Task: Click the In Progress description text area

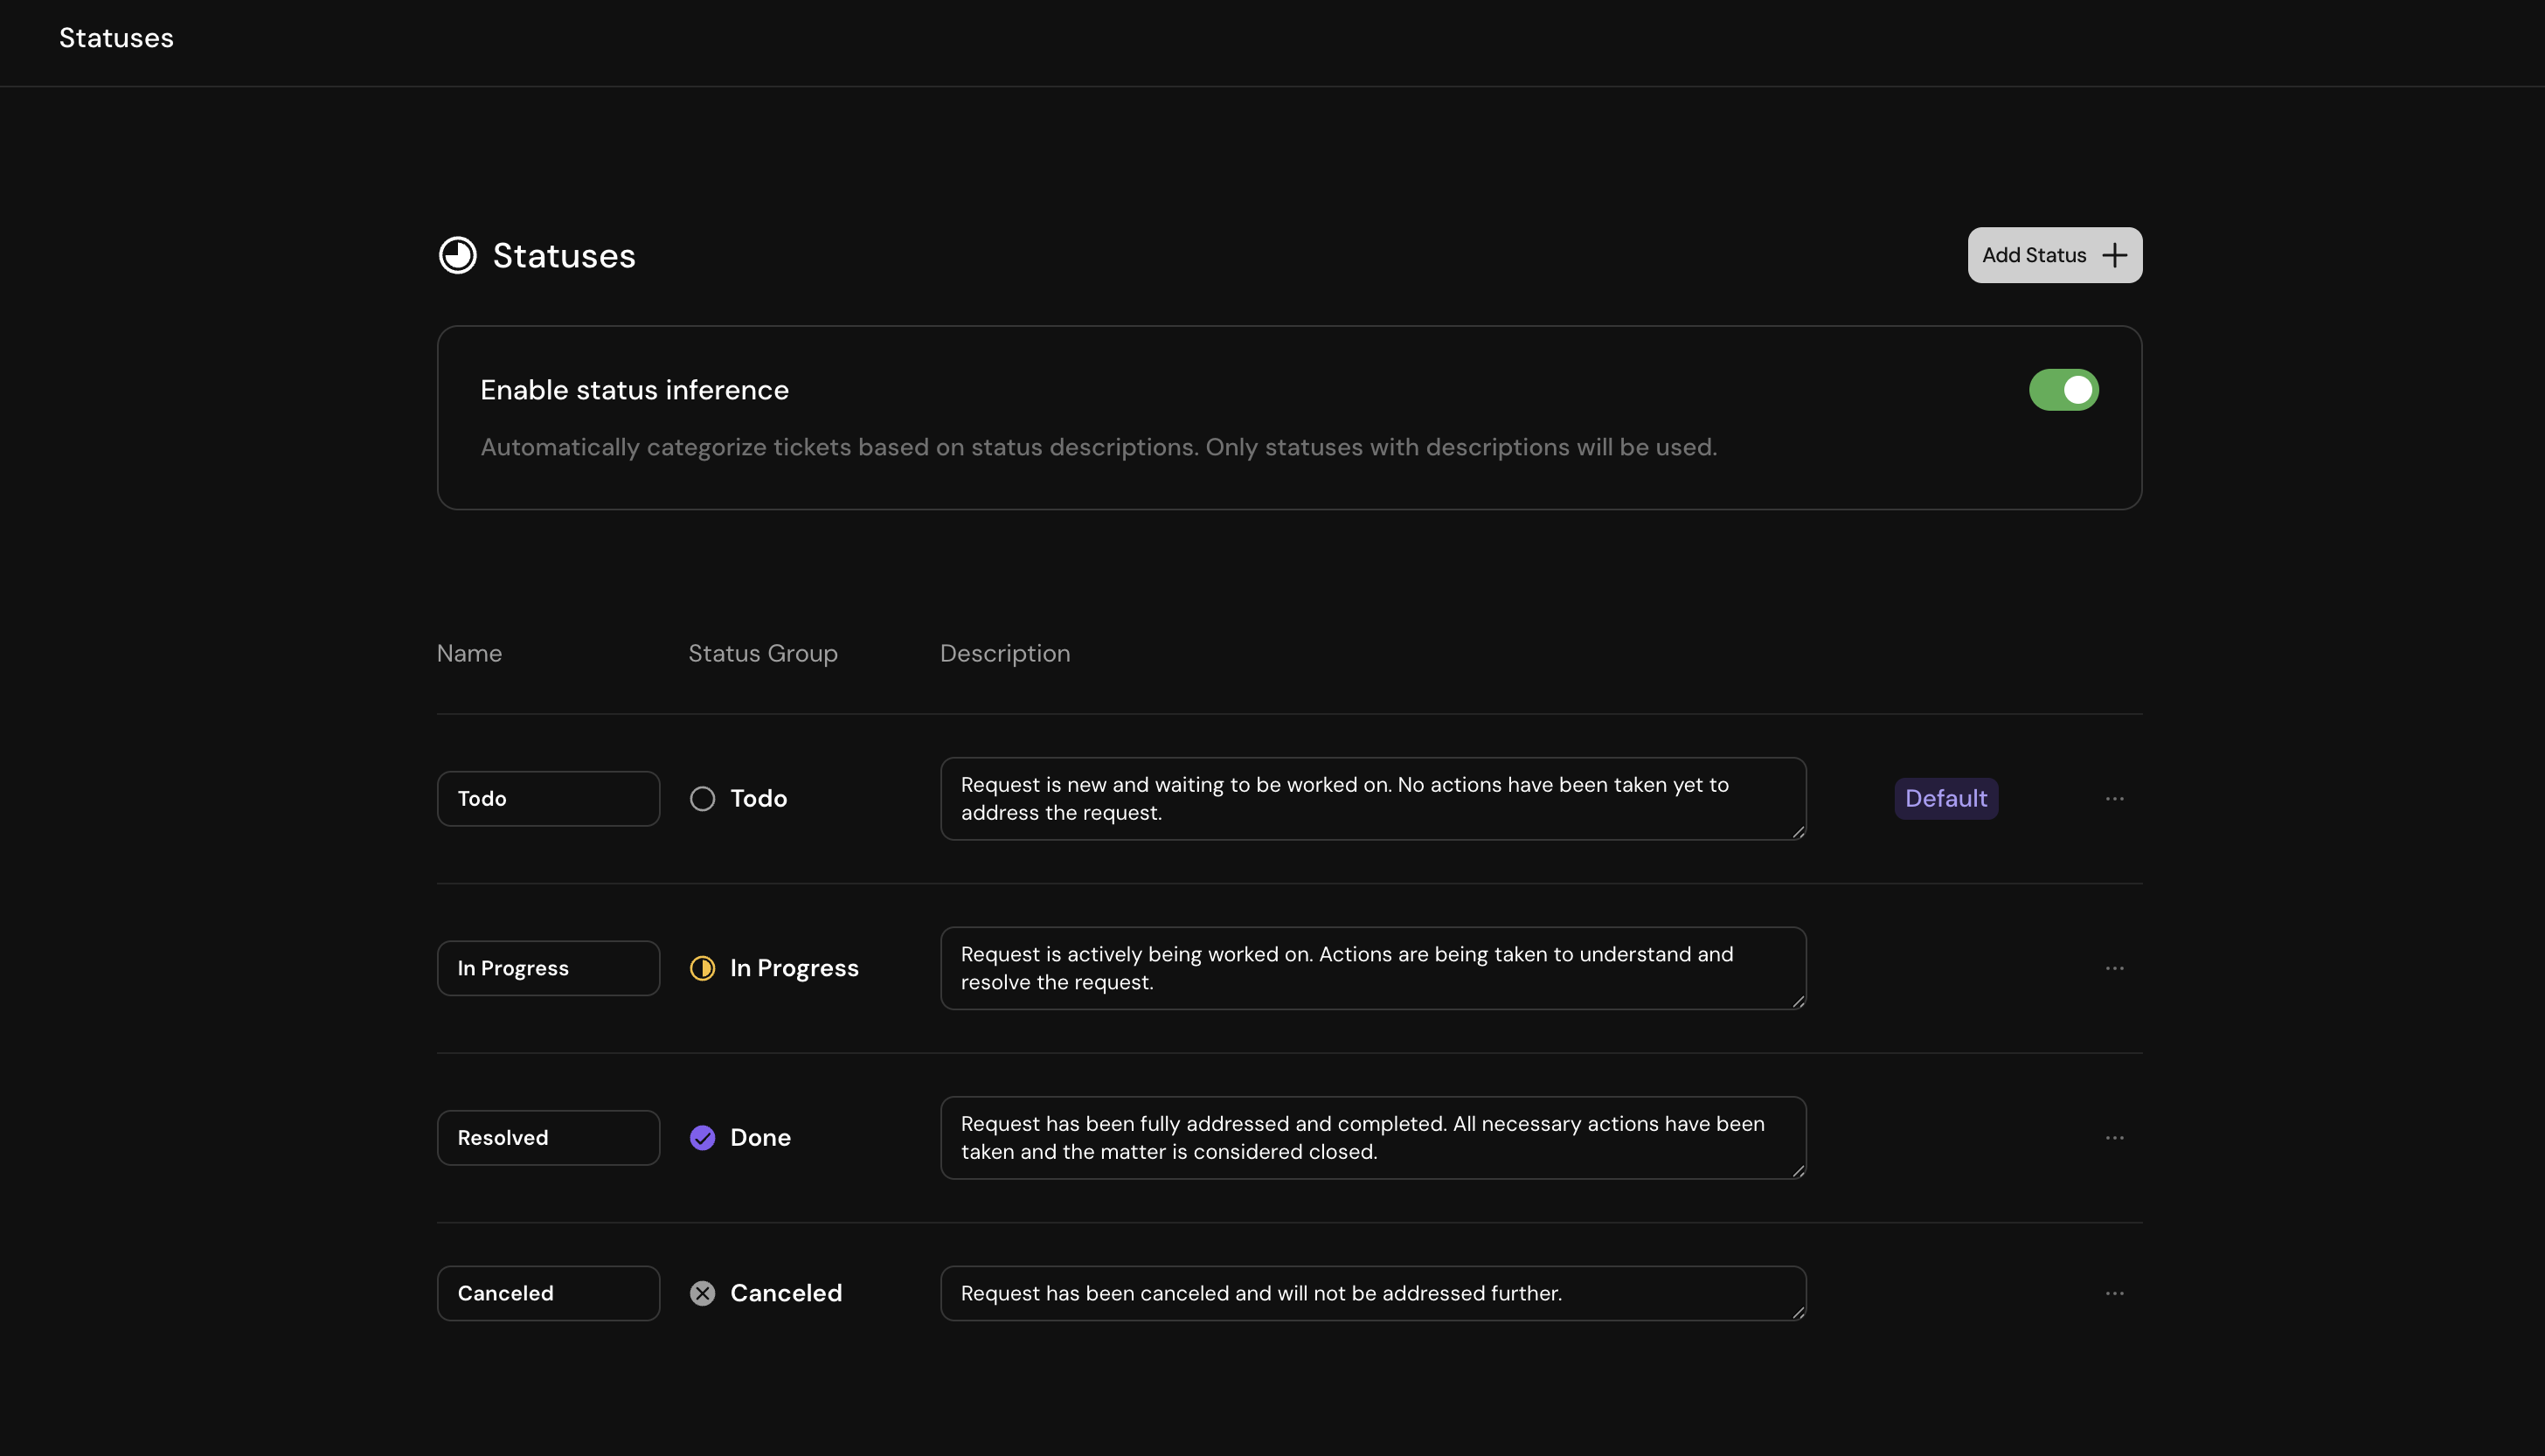Action: [1373, 967]
